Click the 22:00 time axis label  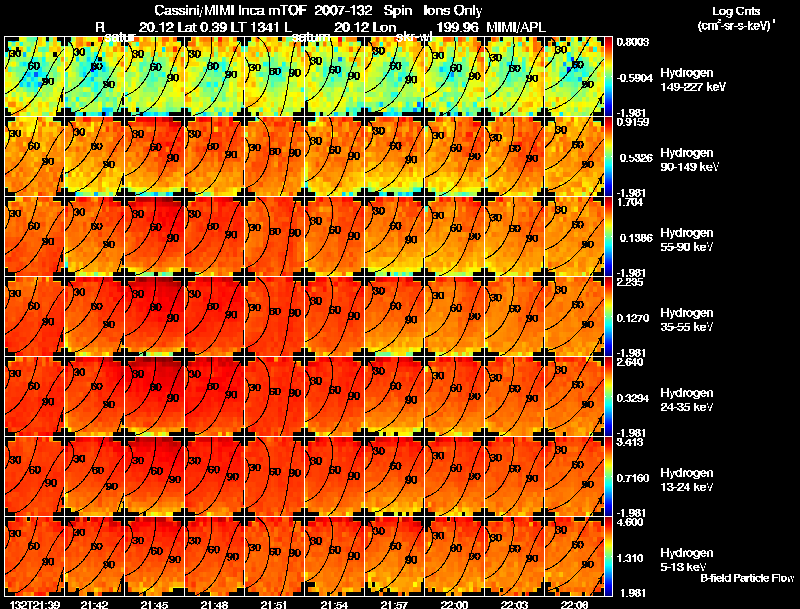[454, 604]
